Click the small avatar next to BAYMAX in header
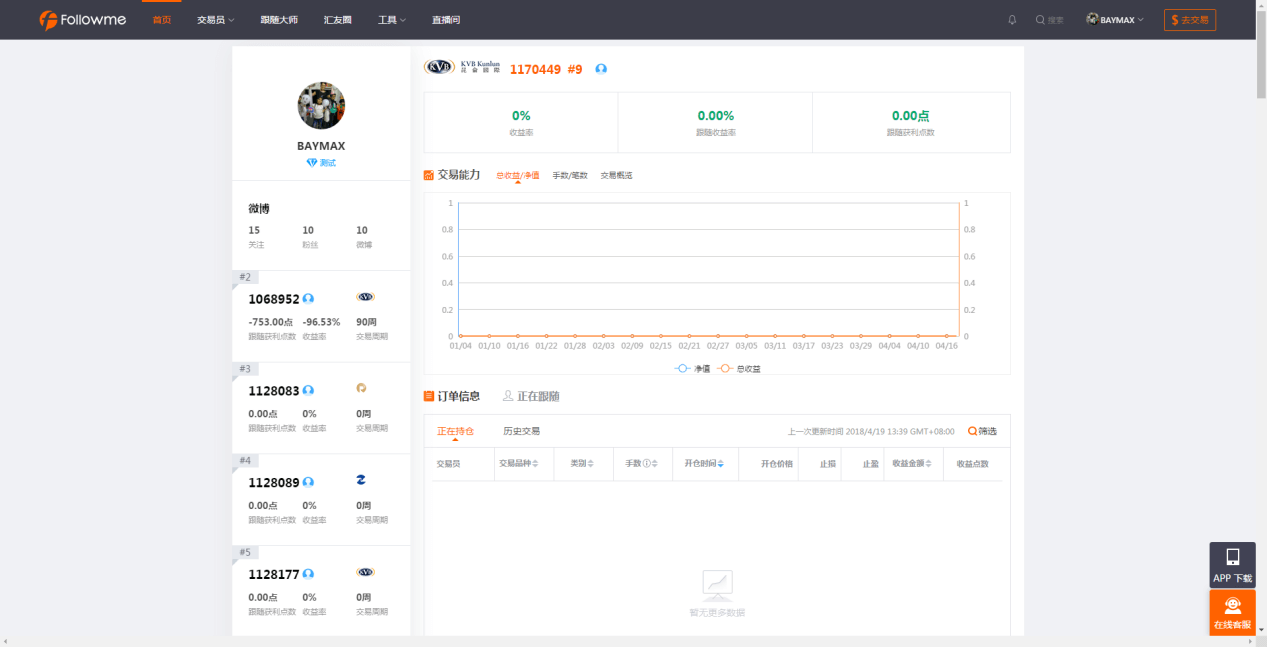 (x=1092, y=19)
